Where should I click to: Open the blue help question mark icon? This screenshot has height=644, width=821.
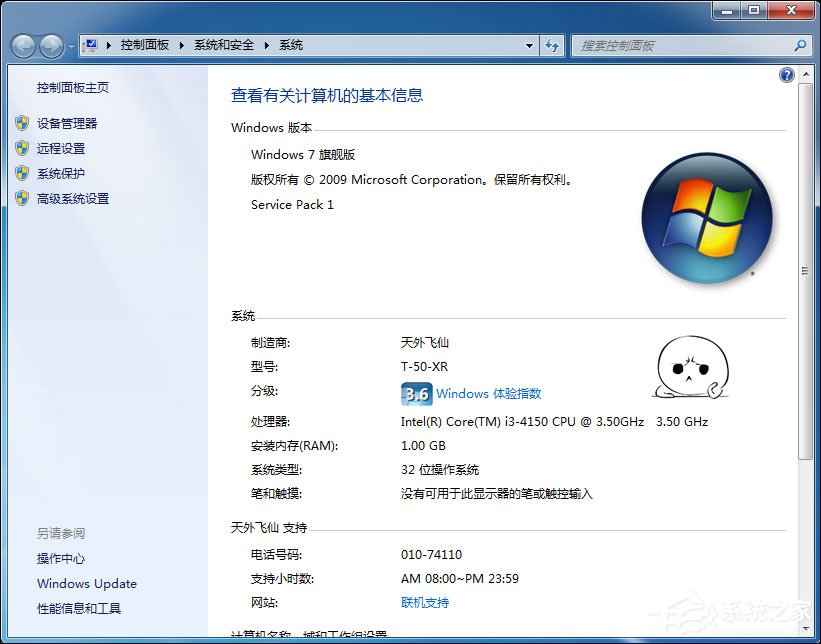pyautogui.click(x=787, y=75)
